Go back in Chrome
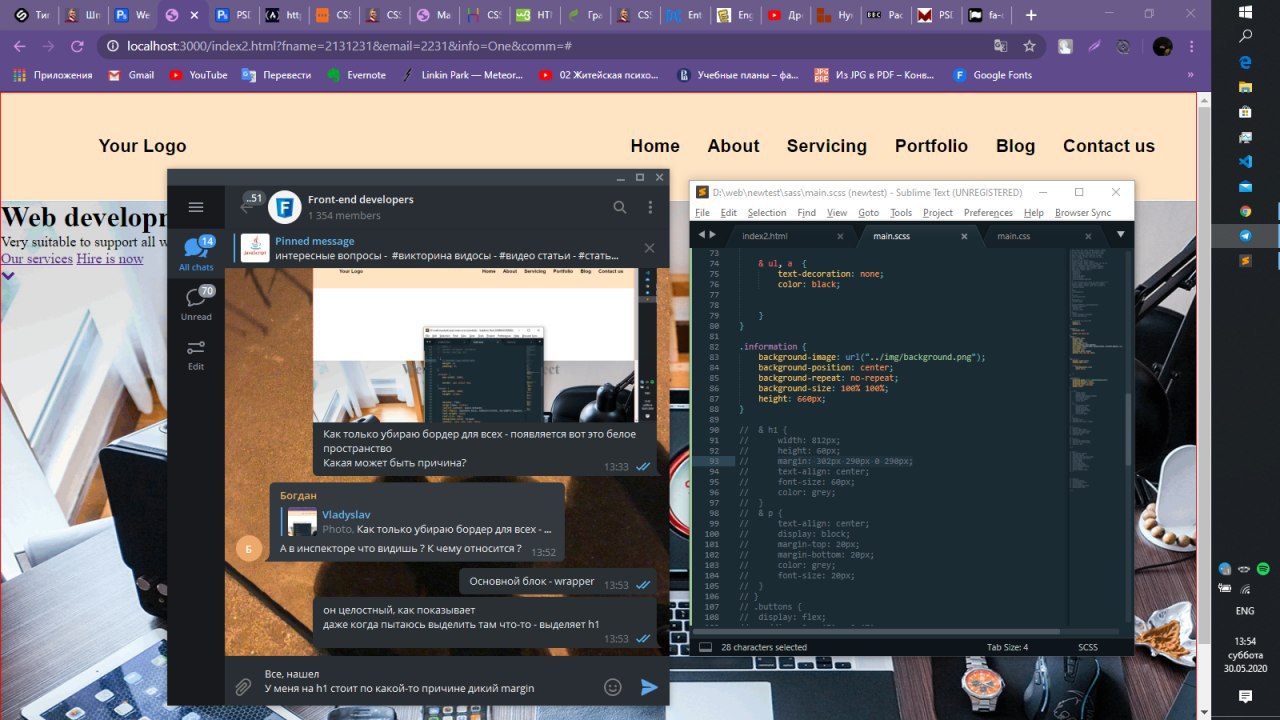Screen dimensions: 1280x720 tap(20, 46)
